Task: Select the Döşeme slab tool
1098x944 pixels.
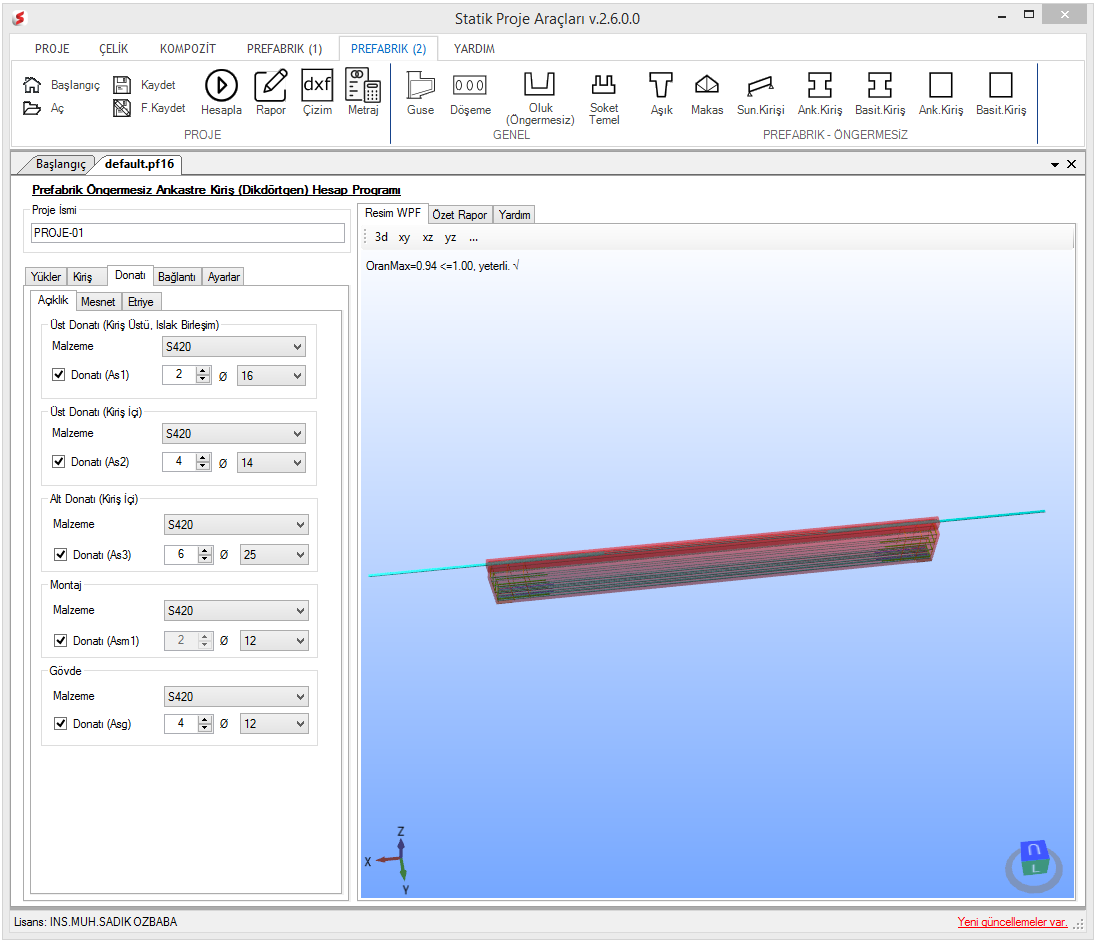Action: [470, 93]
